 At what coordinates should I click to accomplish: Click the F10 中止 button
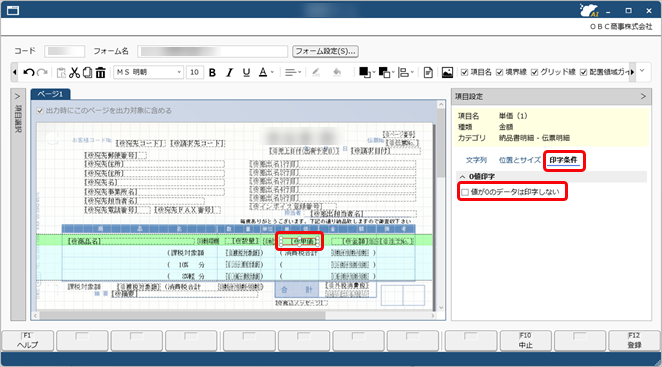526,340
